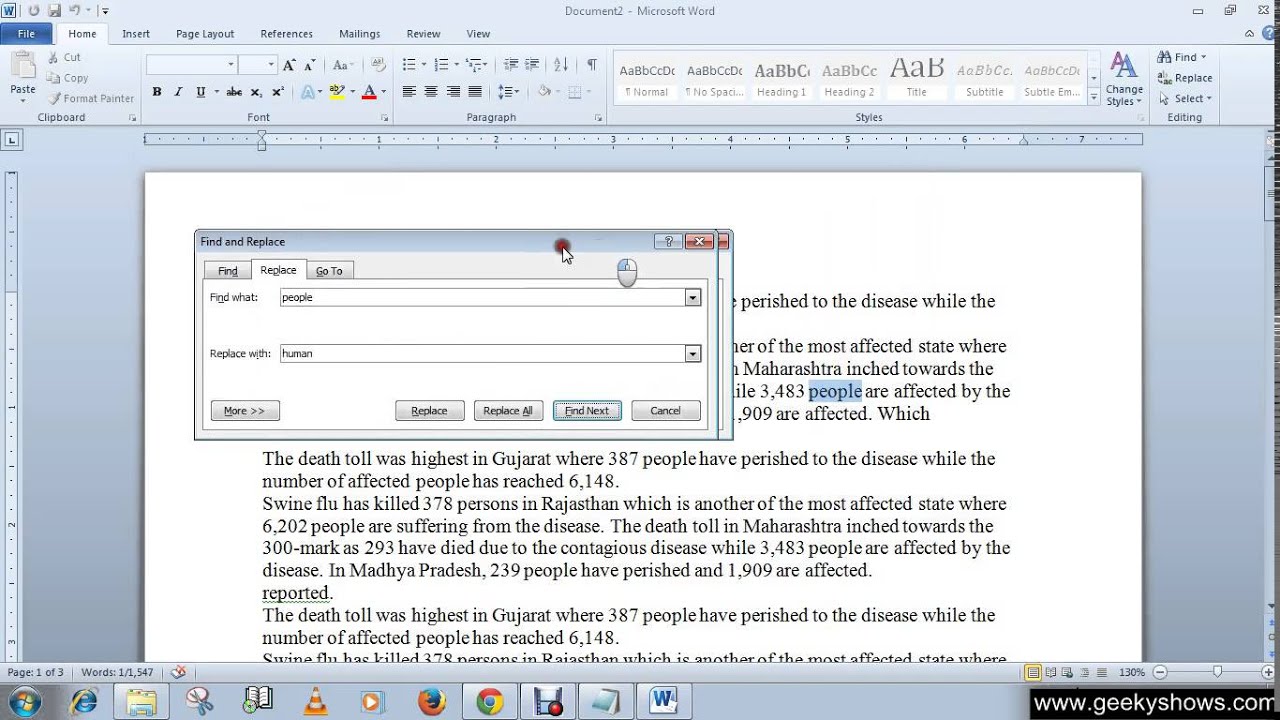Toggle Center alignment
This screenshot has width=1280, height=720.
pos(431,92)
